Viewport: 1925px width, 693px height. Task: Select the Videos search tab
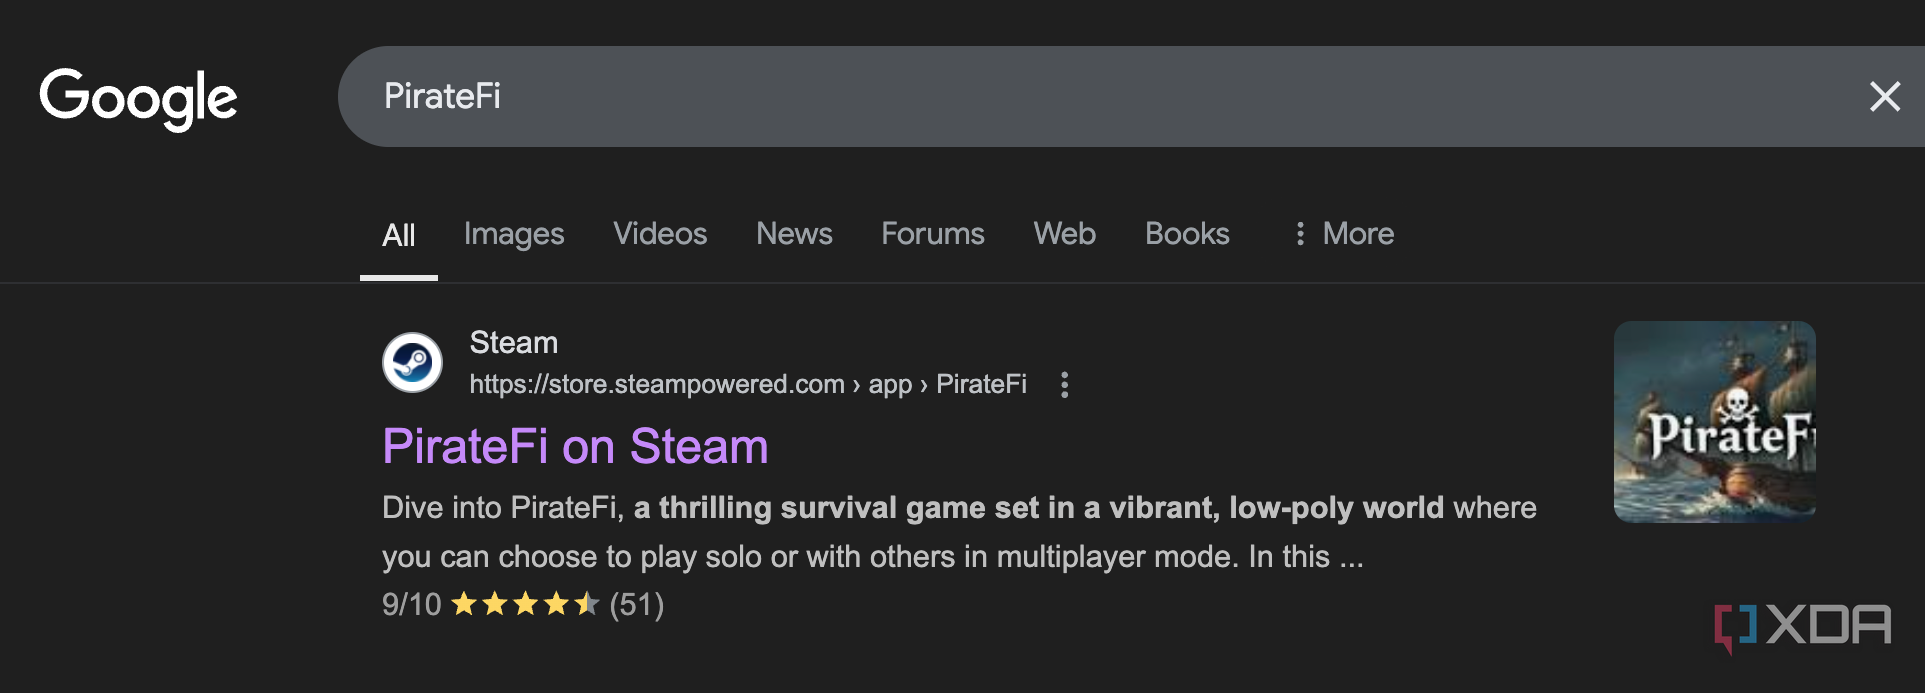click(x=659, y=233)
